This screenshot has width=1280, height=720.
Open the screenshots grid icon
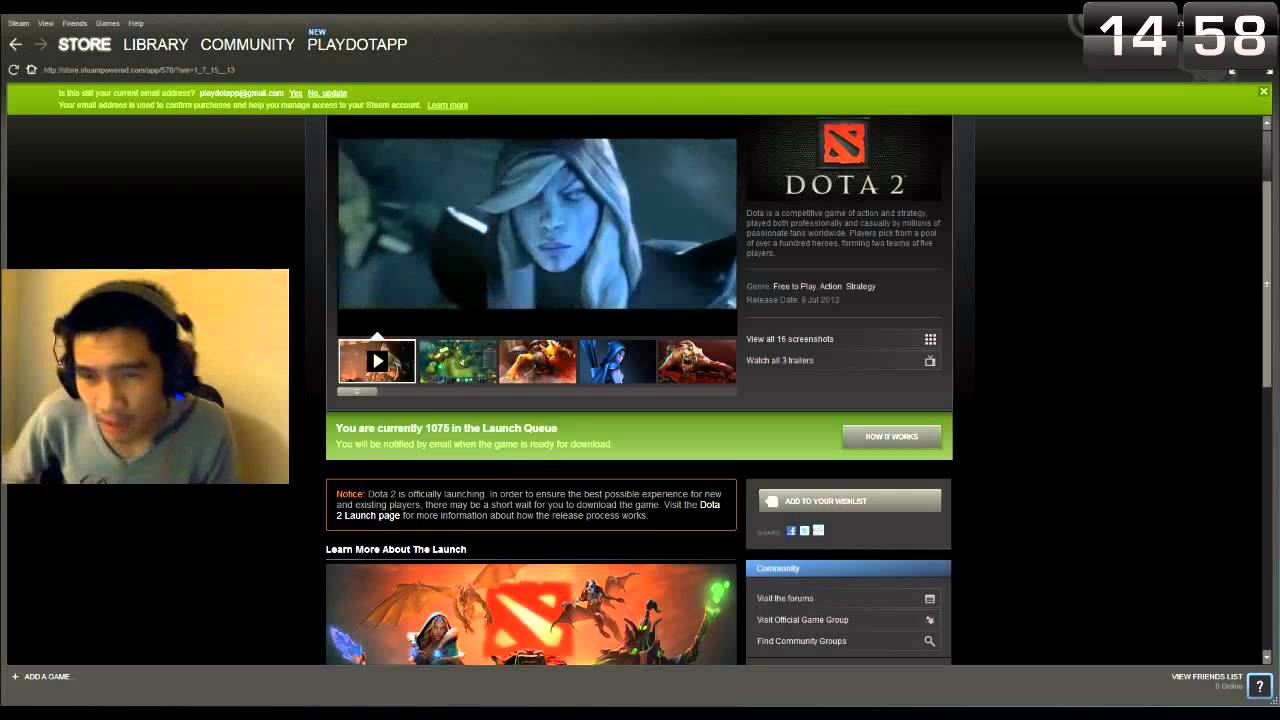(x=930, y=339)
